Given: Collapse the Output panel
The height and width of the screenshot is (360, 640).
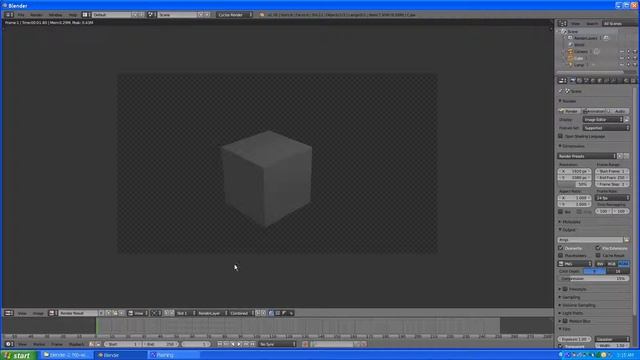Looking at the screenshot, I should tap(568, 230).
